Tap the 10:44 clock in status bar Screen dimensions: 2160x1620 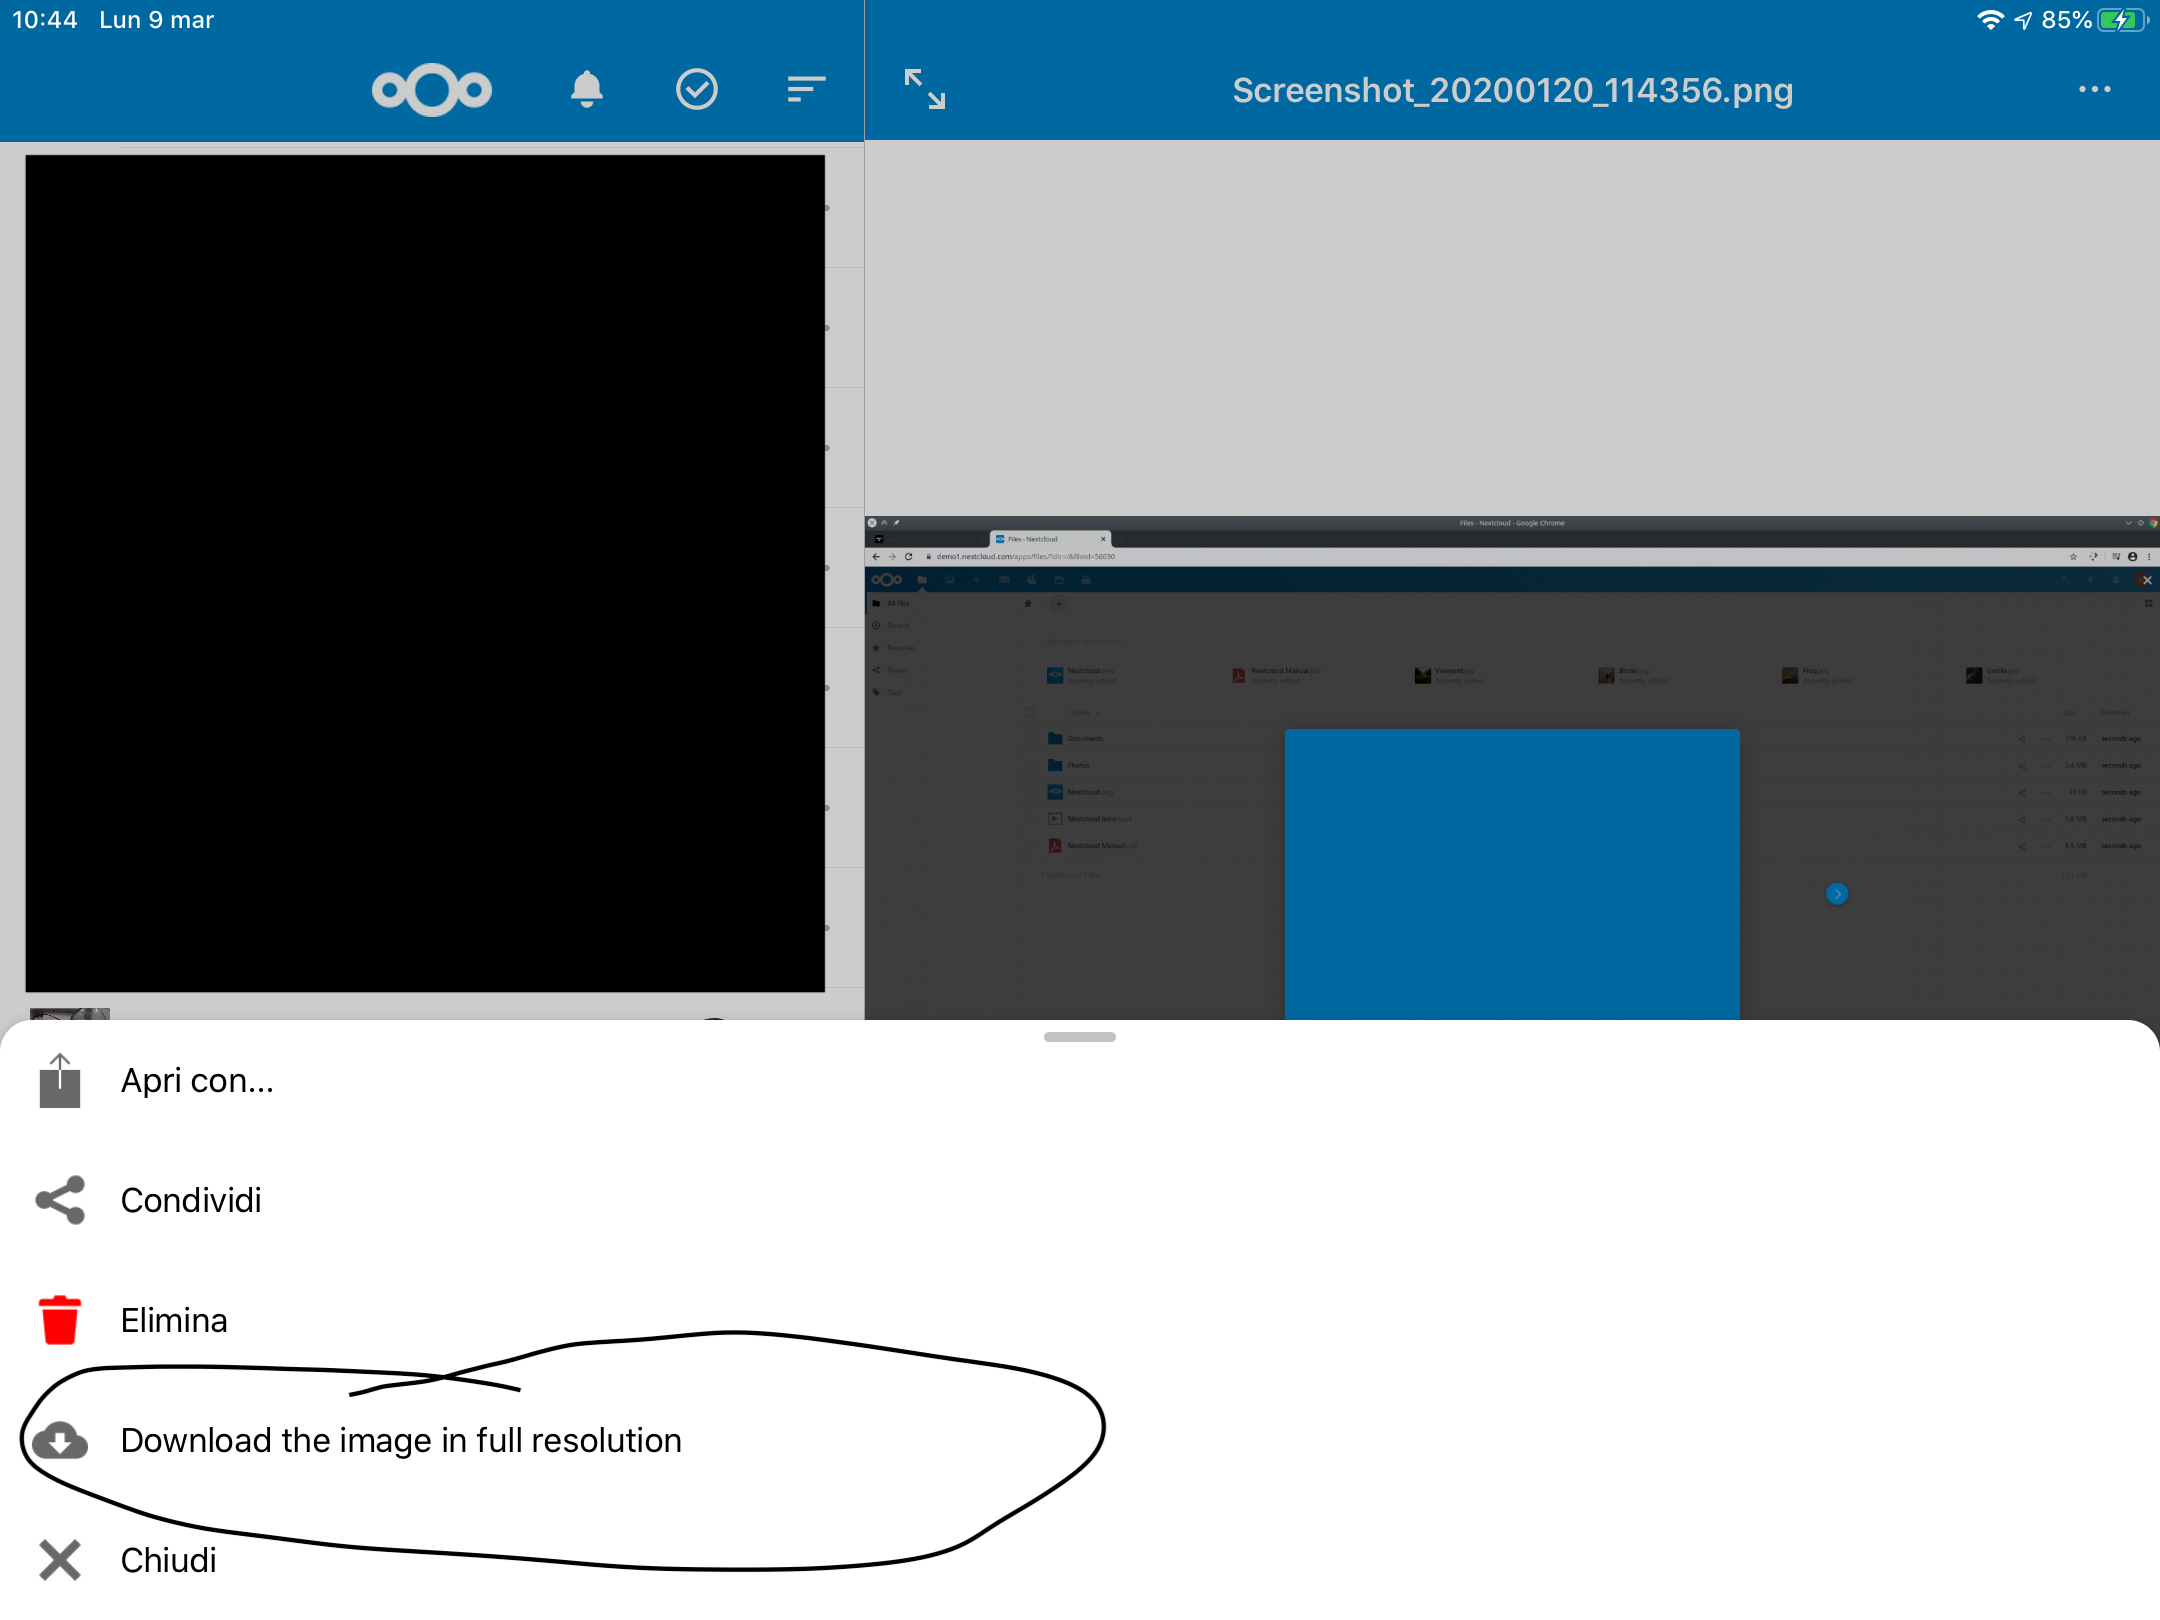coord(44,20)
